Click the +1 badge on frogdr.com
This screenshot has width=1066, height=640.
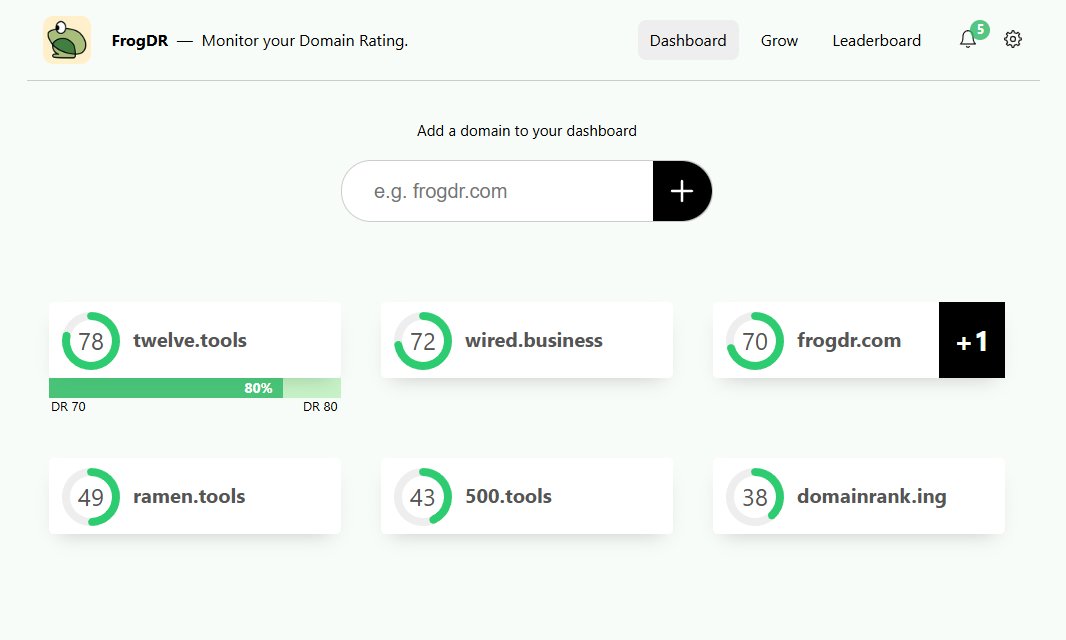[972, 340]
